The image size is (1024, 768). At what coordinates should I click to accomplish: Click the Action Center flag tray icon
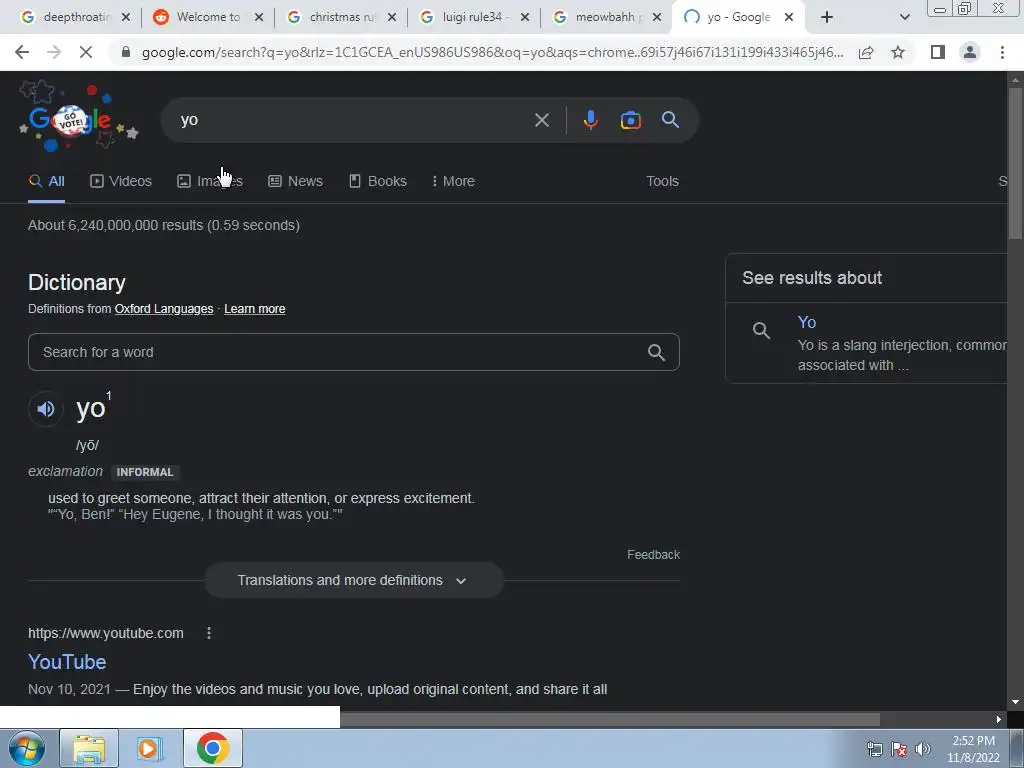899,749
